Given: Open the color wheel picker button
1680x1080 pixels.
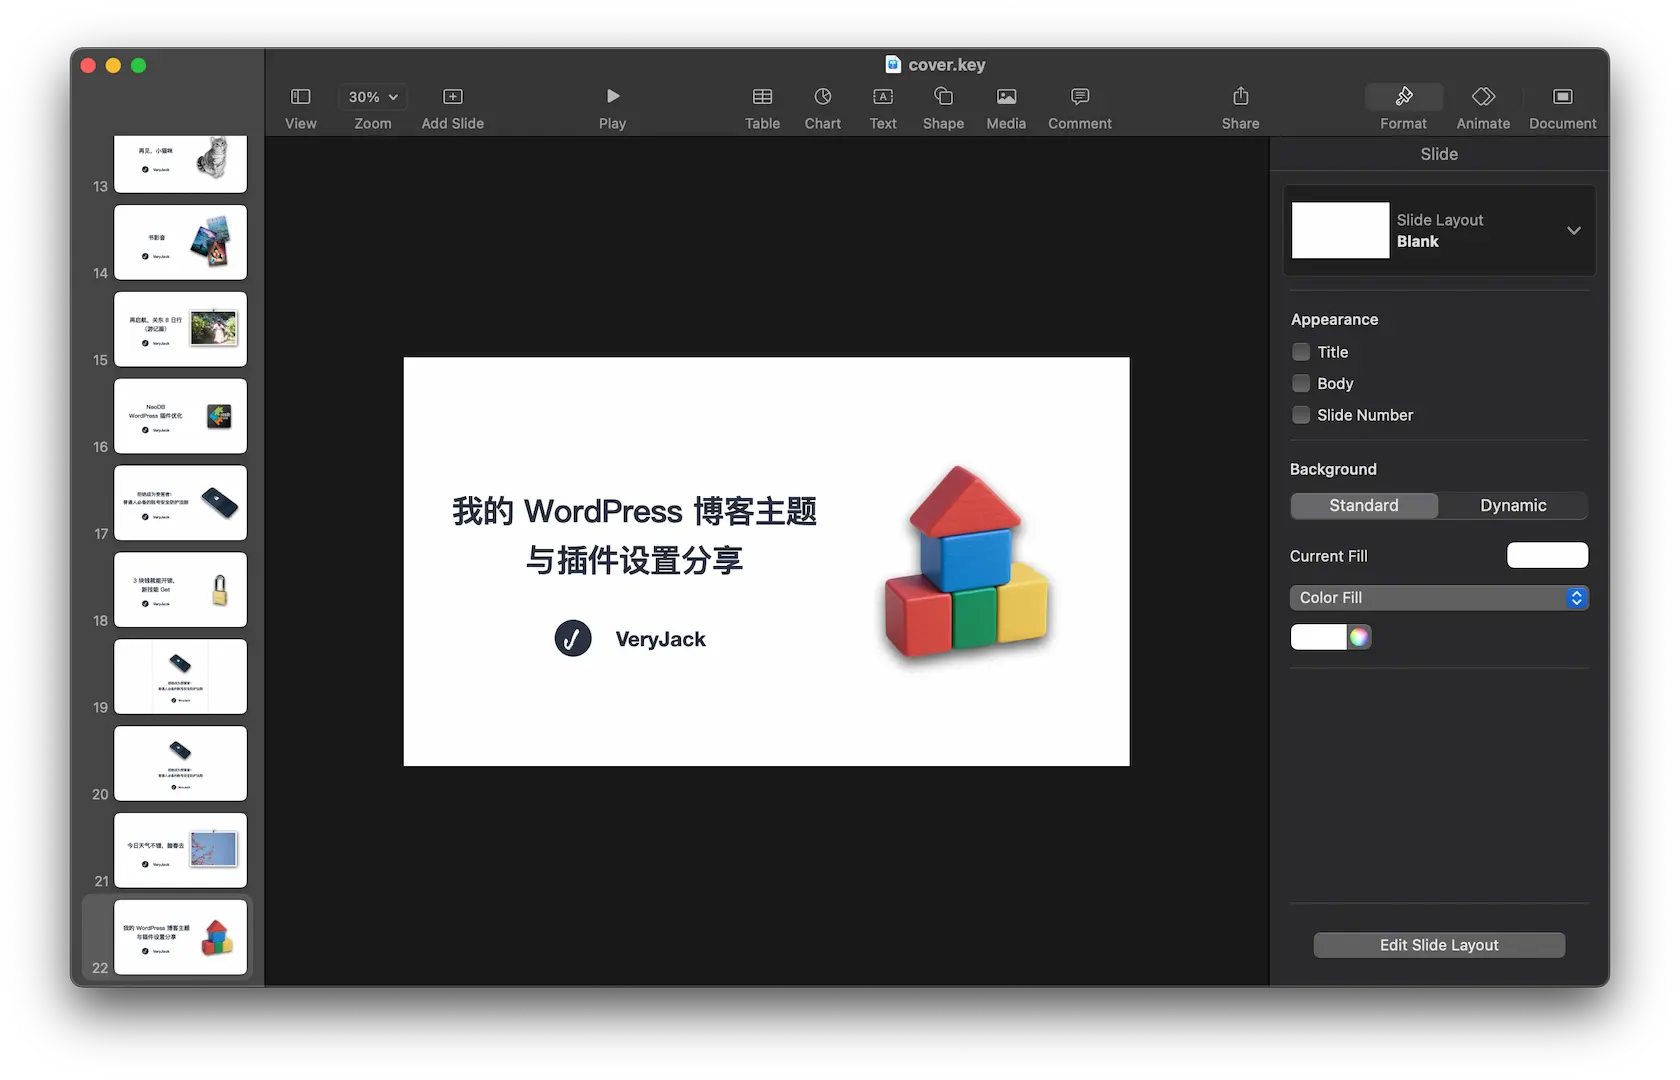Looking at the screenshot, I should [1359, 637].
